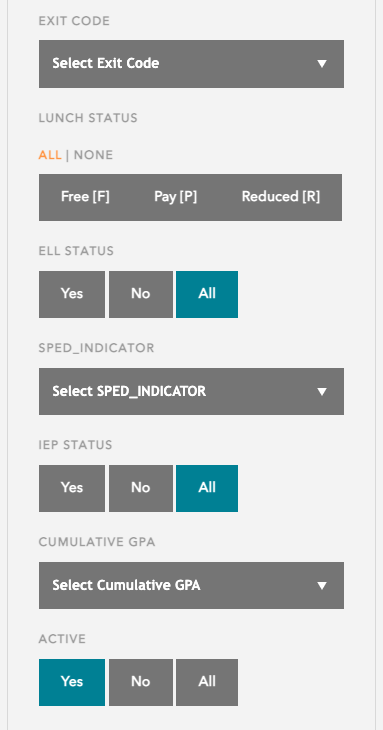Image resolution: width=383 pixels, height=730 pixels.
Task: Choose All under Active filter
Action: pos(207,682)
